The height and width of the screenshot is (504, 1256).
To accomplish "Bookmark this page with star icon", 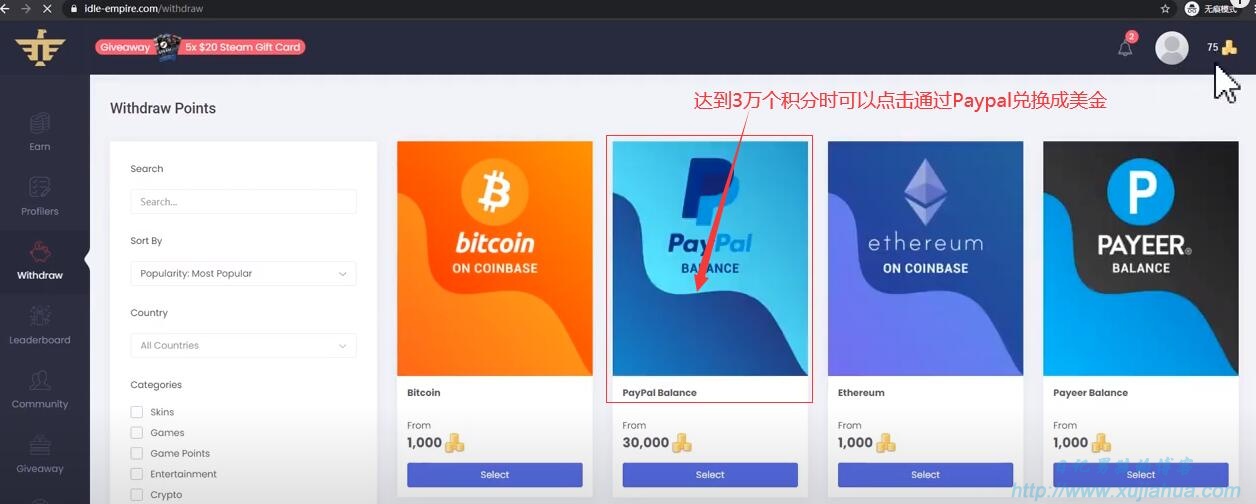I will coord(1165,8).
